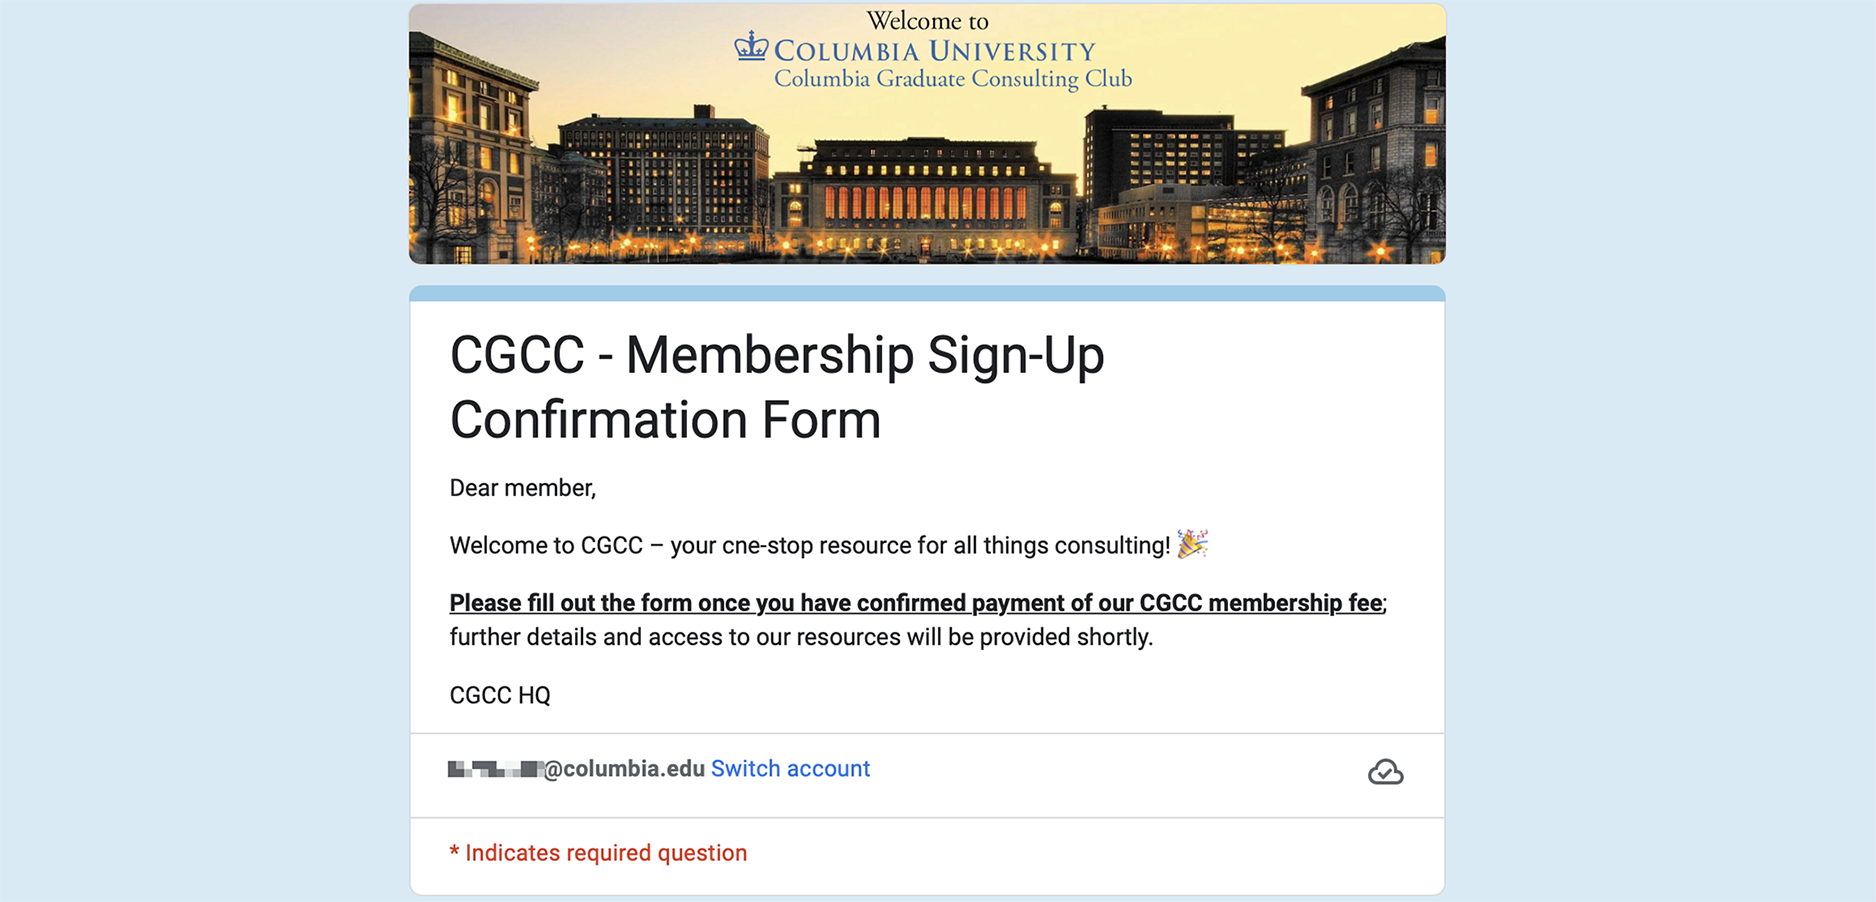The image size is (1876, 902).
Task: Click the "Columbia University" banner heading
Action: click(934, 51)
